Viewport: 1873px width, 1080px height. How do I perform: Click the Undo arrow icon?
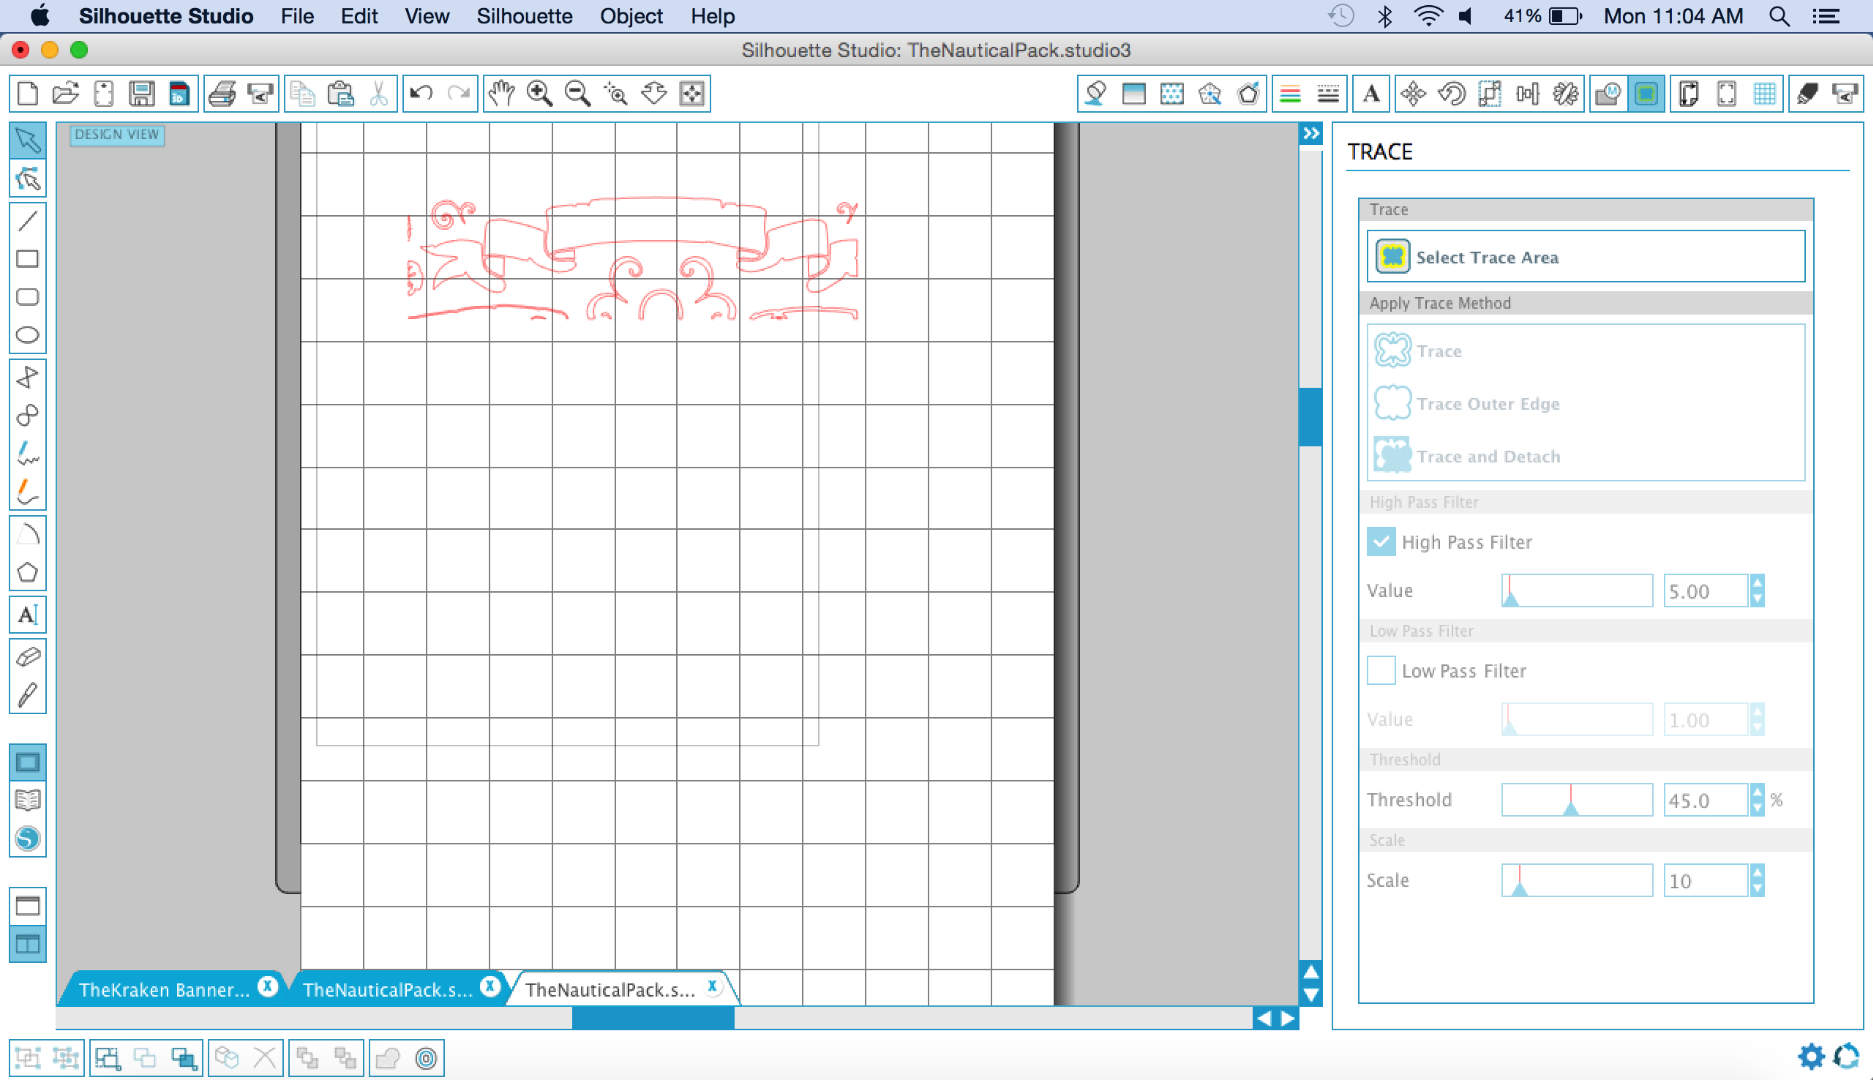point(421,94)
